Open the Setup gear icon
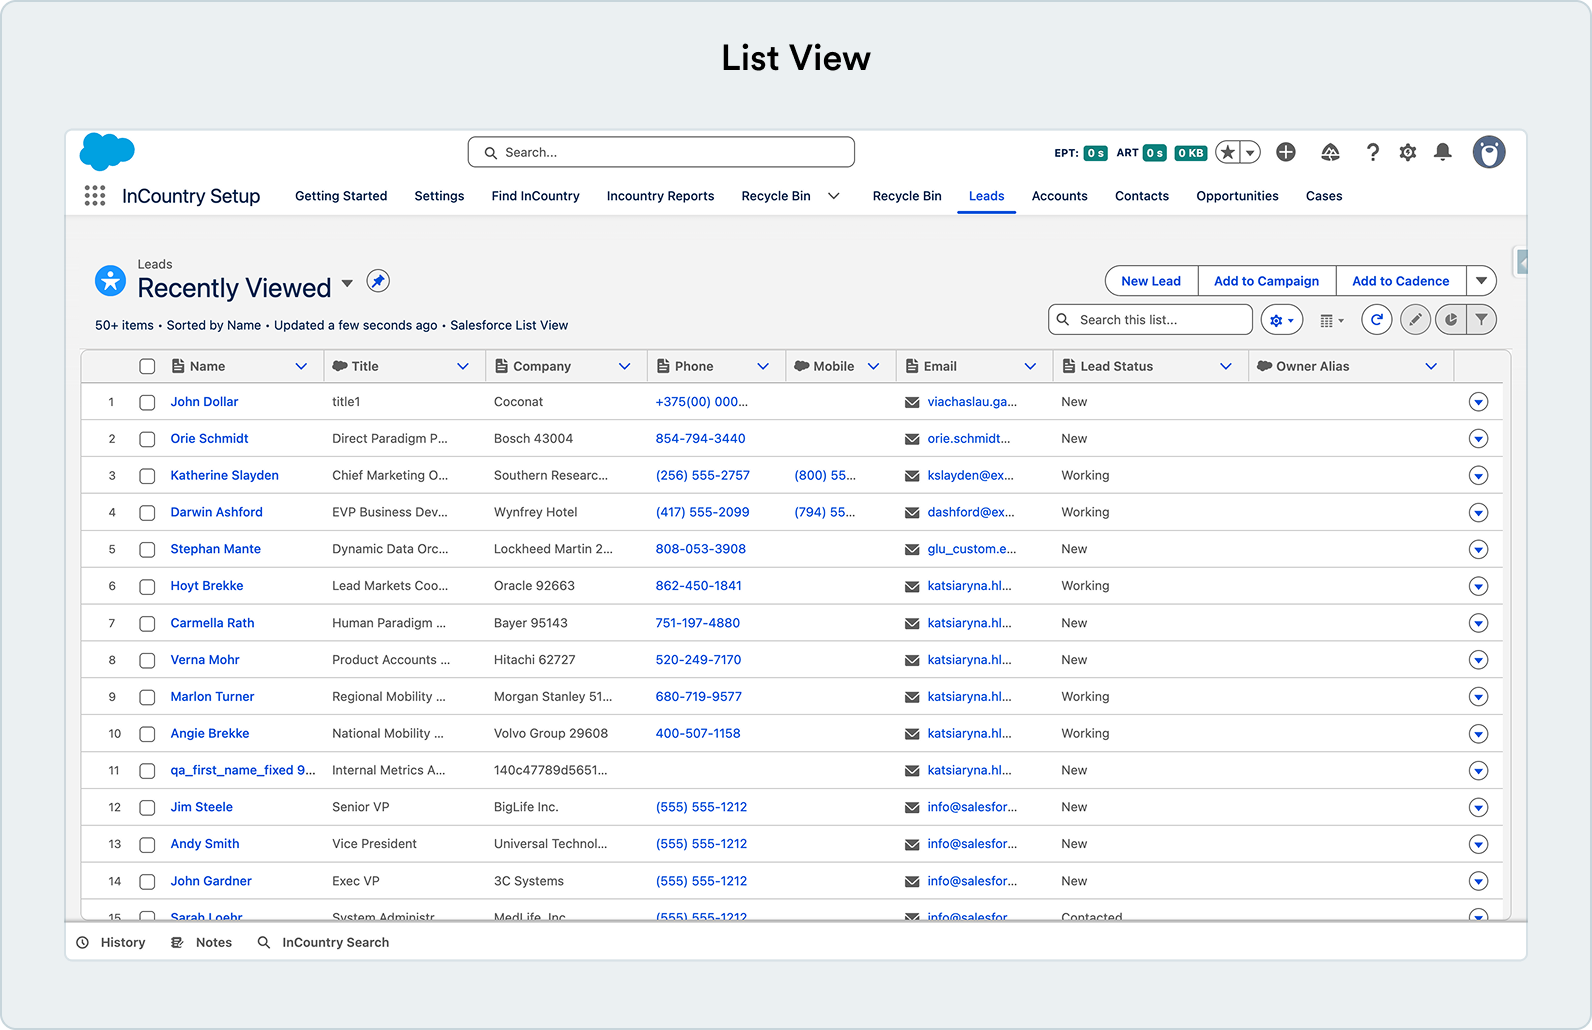The height and width of the screenshot is (1030, 1592). click(x=1408, y=152)
